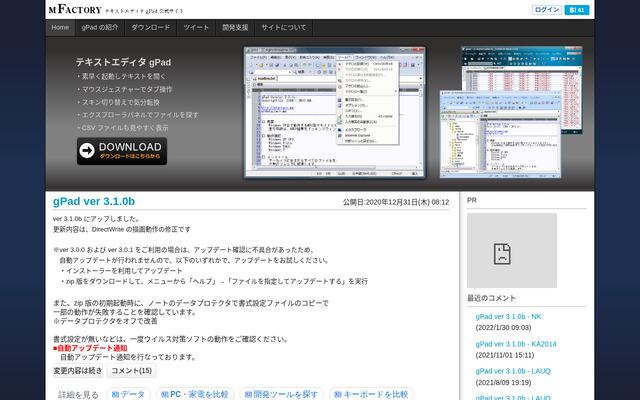Click the 変更内容は続き read more button
Image resolution: width=640 pixels, height=400 pixels.
pyautogui.click(x=78, y=371)
